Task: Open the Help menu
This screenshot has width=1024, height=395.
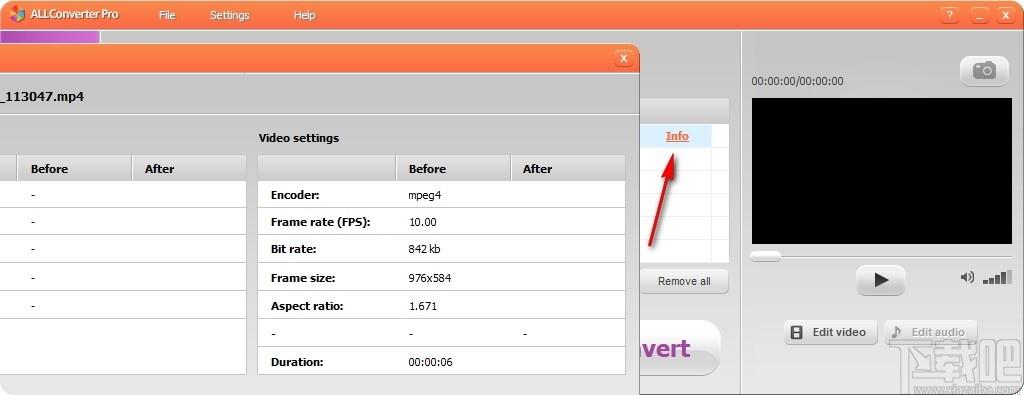Action: (304, 15)
